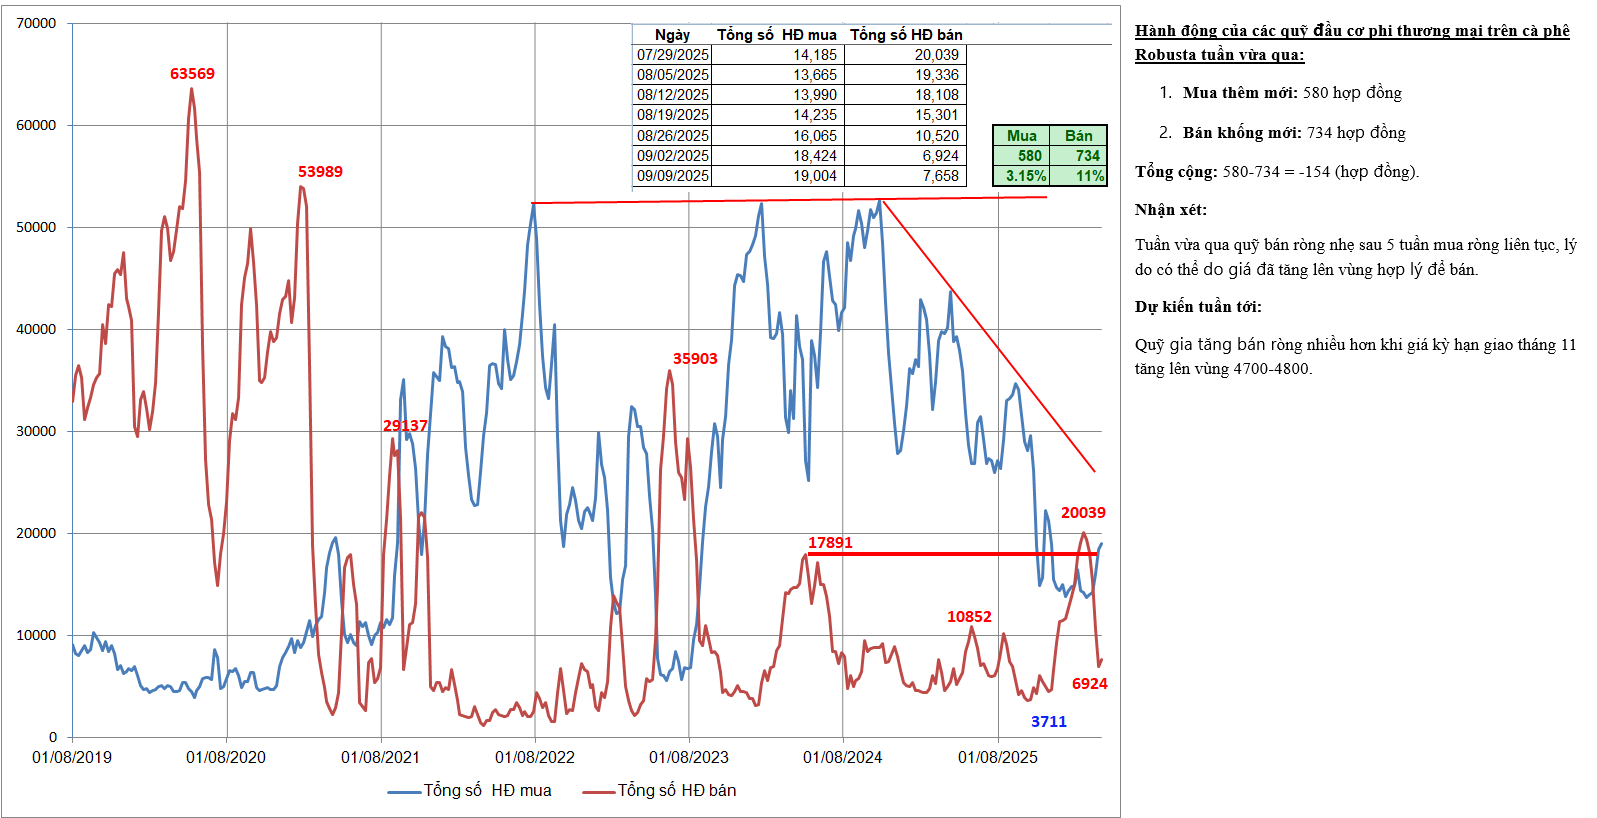Screen dimensions: 1597x818
Task: Click the 17891 label above horizontal line
Action: [830, 543]
